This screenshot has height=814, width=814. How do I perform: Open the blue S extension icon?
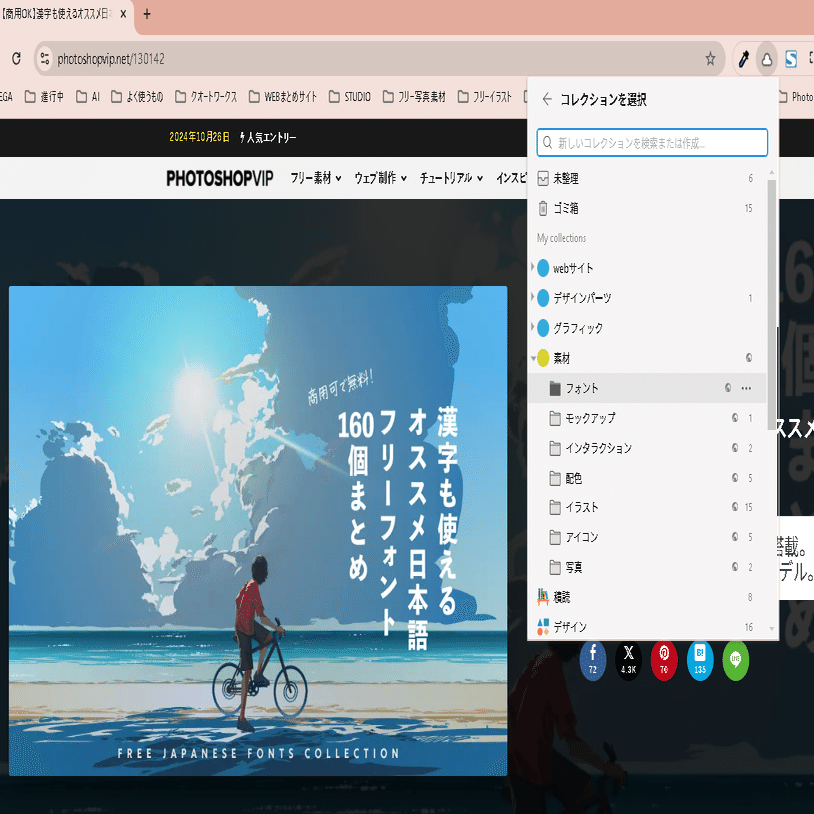791,59
